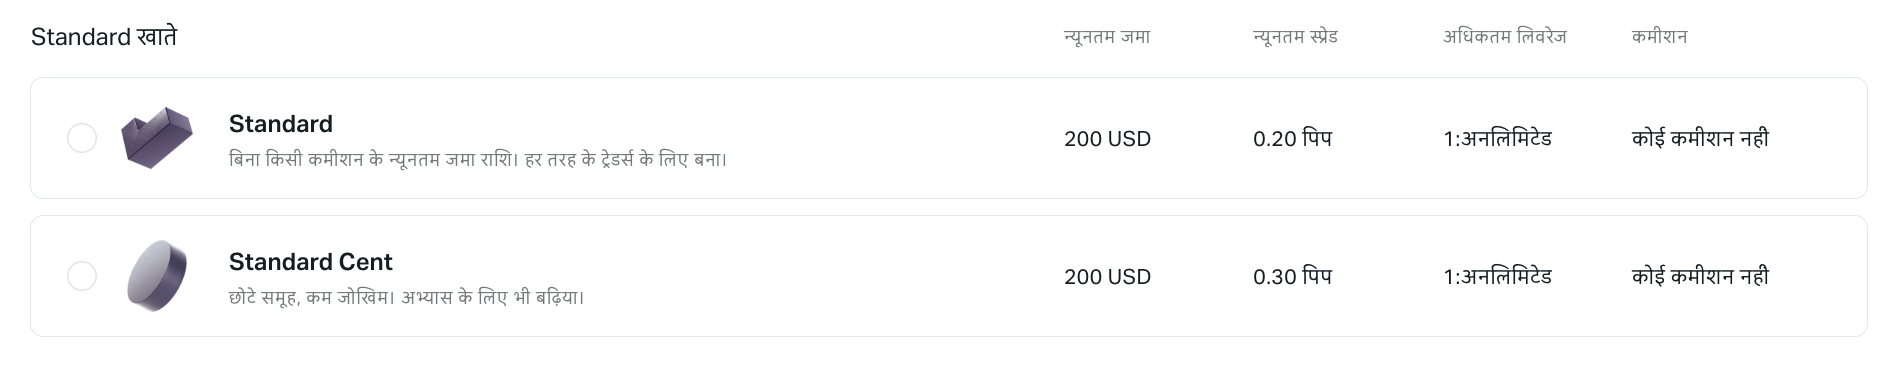Click the न्यूनतम स्प्रेड column header

(x=1295, y=37)
